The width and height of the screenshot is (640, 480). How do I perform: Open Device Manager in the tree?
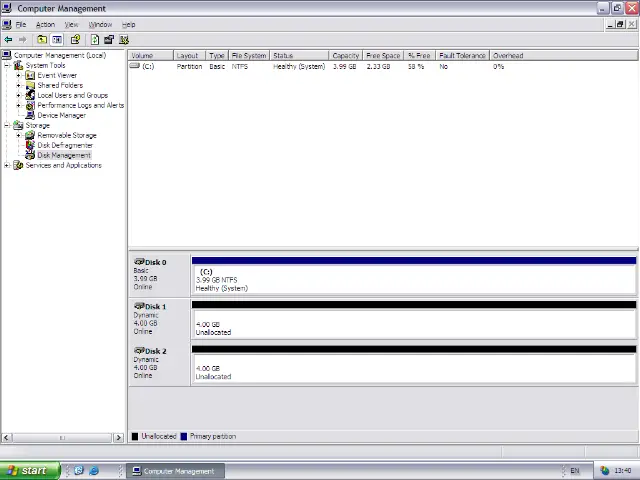point(62,115)
